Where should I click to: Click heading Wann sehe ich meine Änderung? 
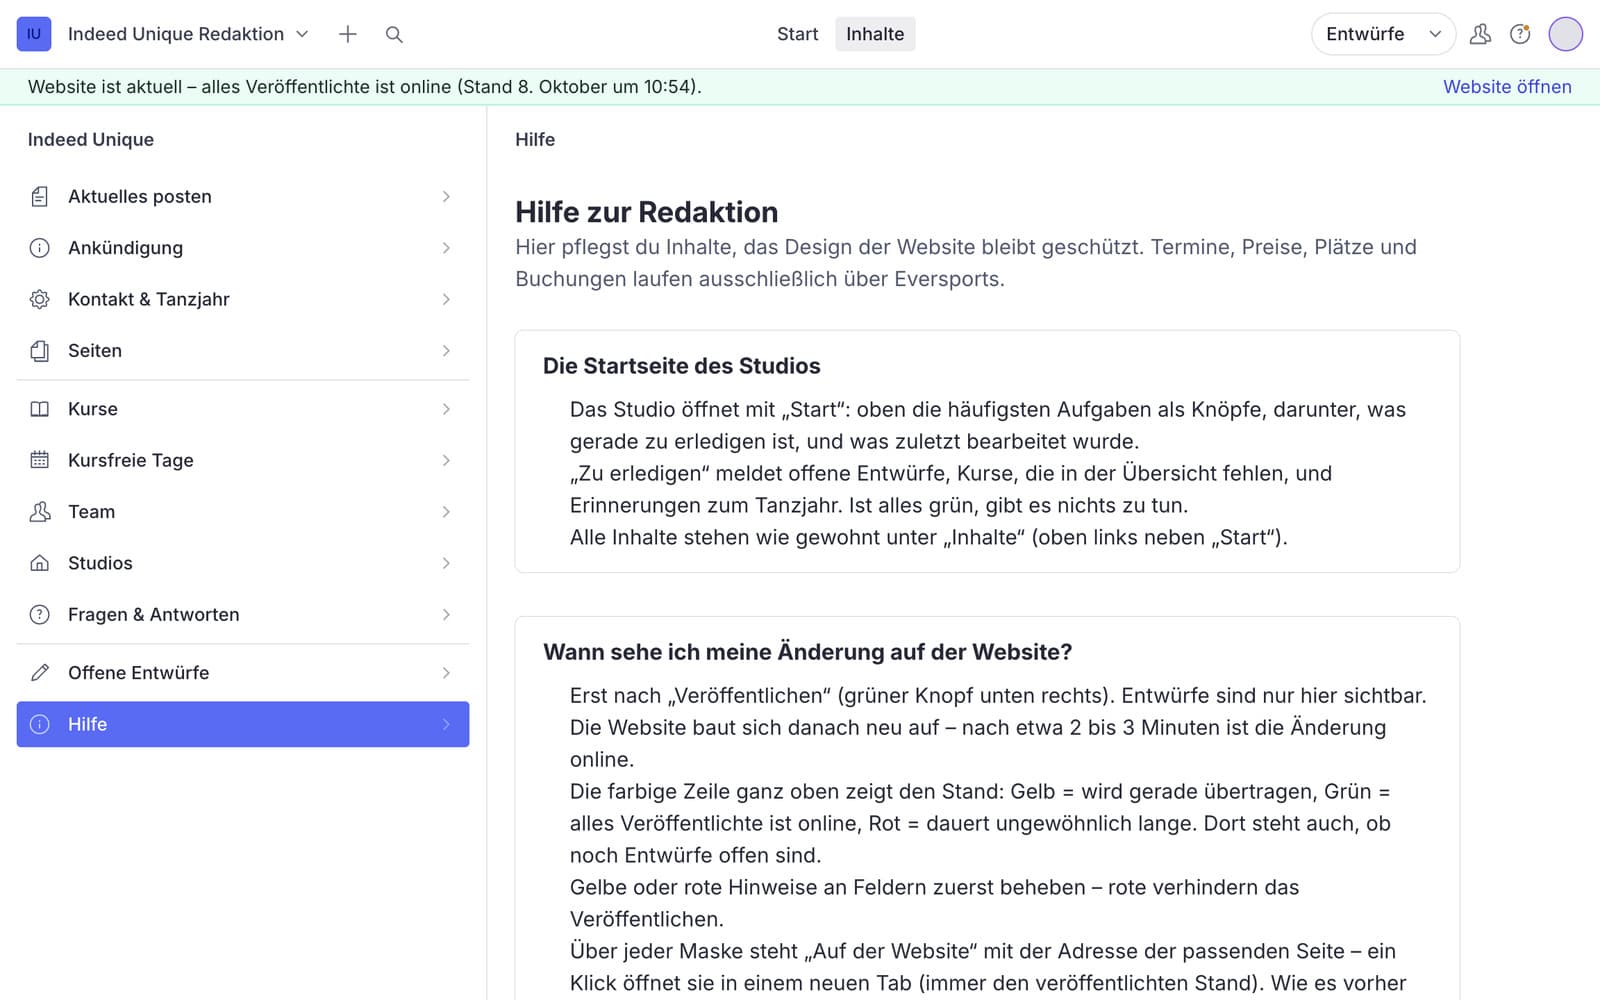pos(807,652)
